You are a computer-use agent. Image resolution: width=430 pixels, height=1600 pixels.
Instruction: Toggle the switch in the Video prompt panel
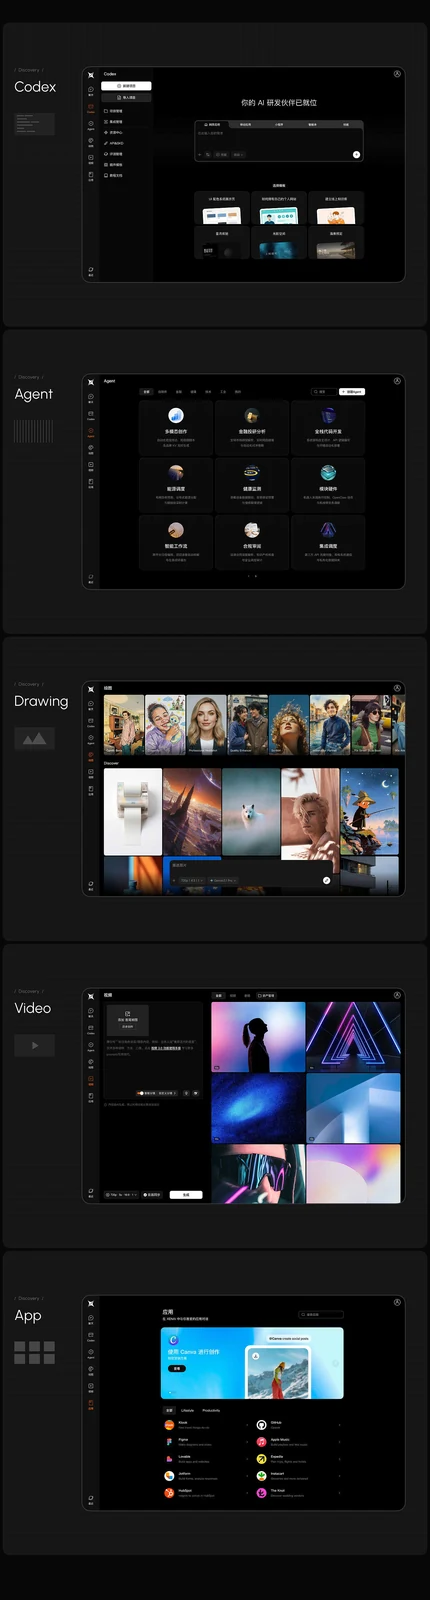140,1093
